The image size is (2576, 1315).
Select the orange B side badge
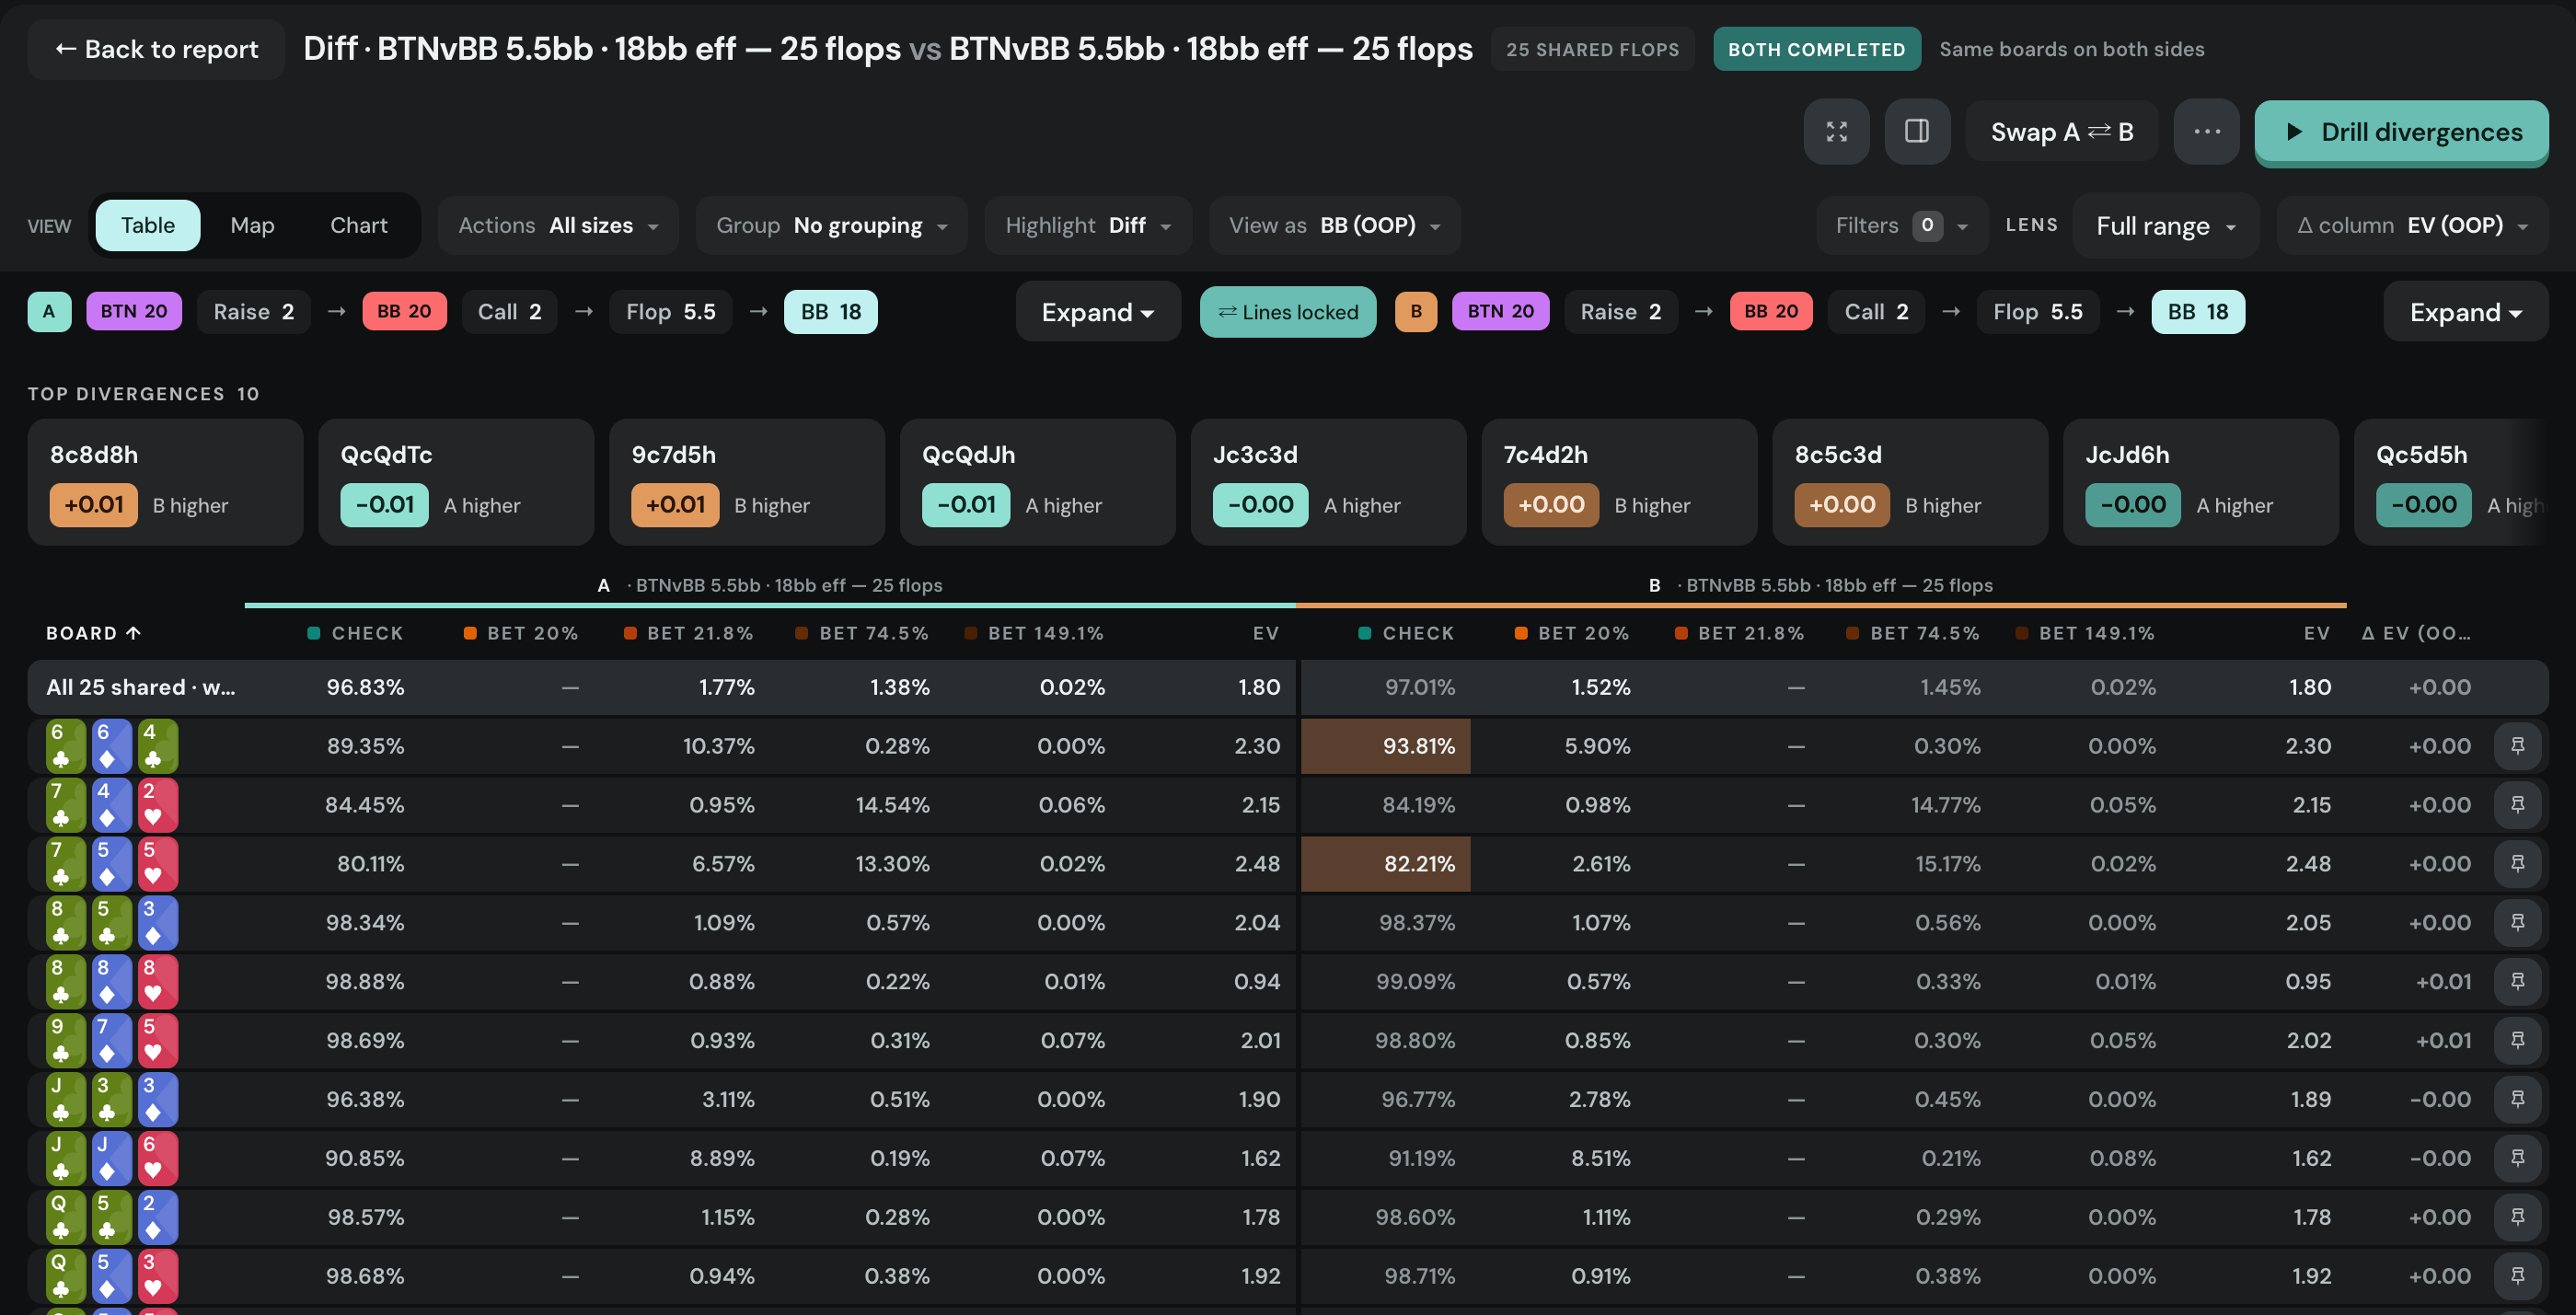tap(1415, 312)
